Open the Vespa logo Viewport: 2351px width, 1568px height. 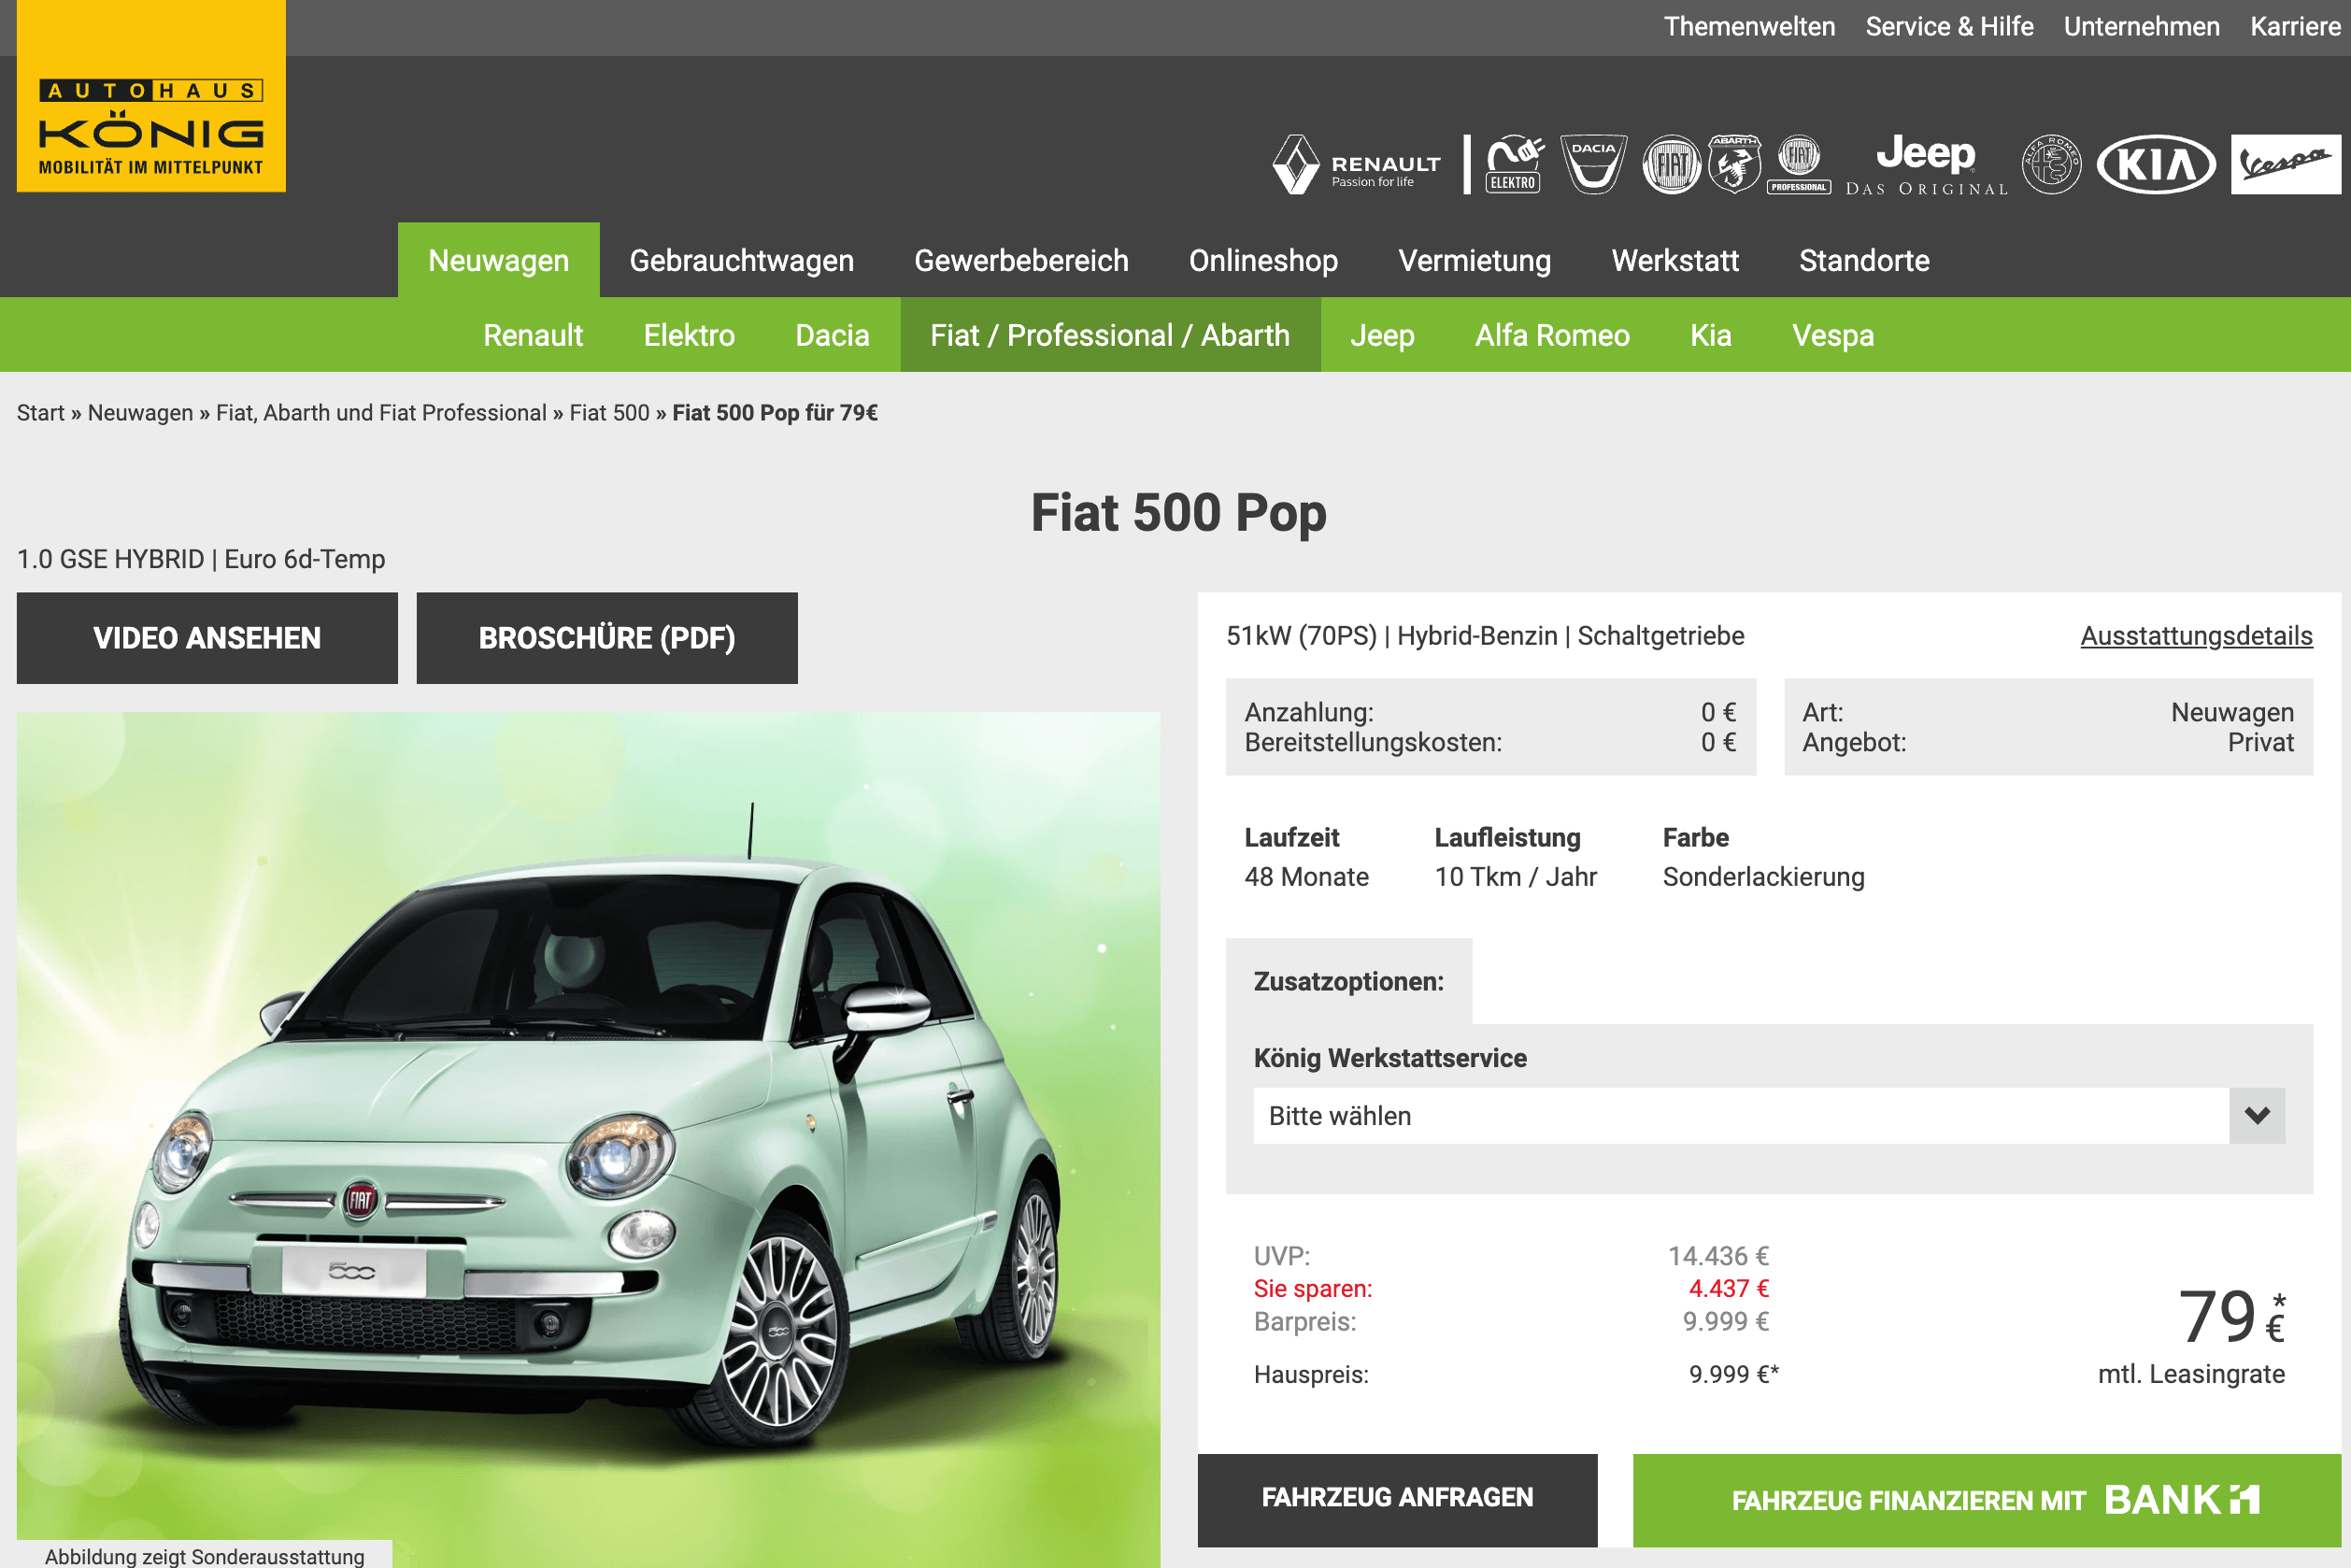point(2285,164)
